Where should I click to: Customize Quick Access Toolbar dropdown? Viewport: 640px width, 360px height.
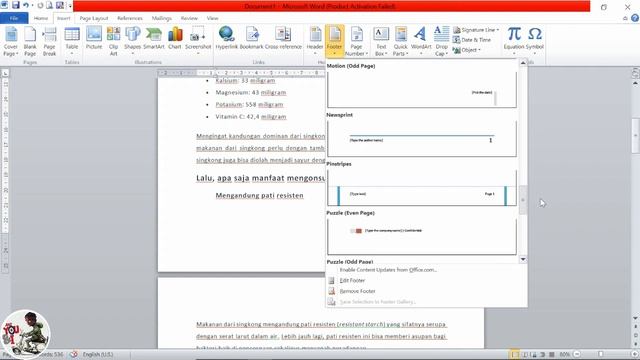[70, 6]
